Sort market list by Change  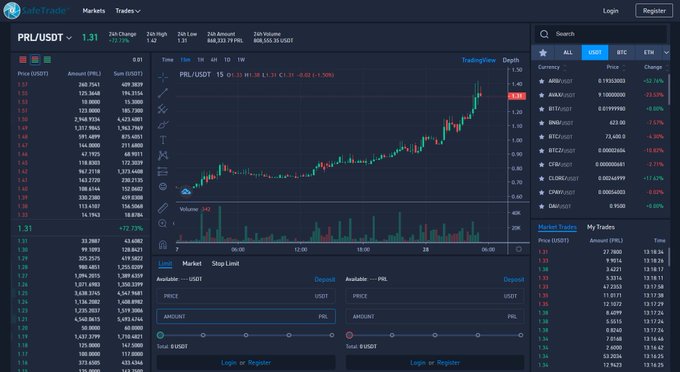click(655, 67)
